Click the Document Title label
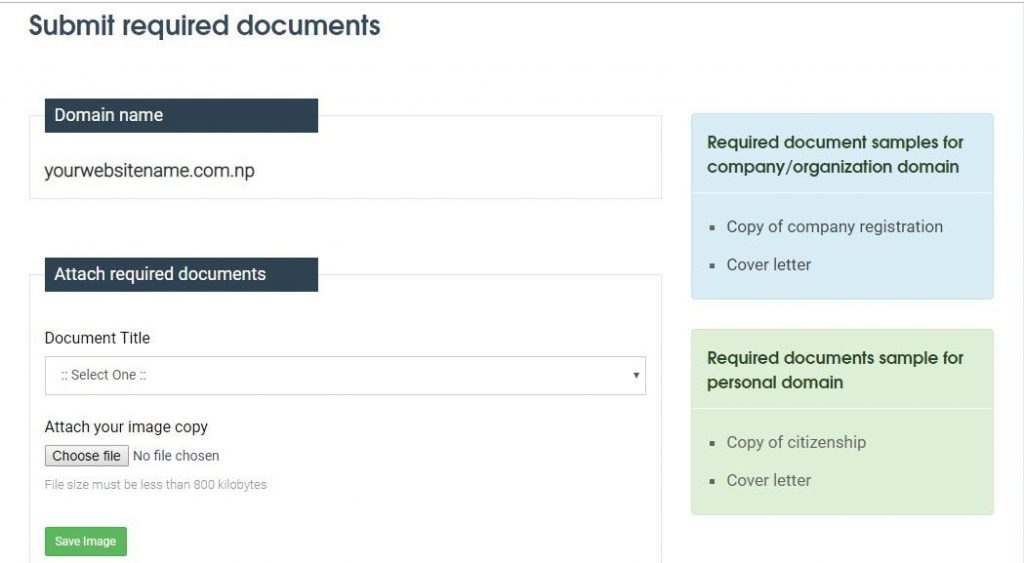1024x563 pixels. tap(97, 338)
